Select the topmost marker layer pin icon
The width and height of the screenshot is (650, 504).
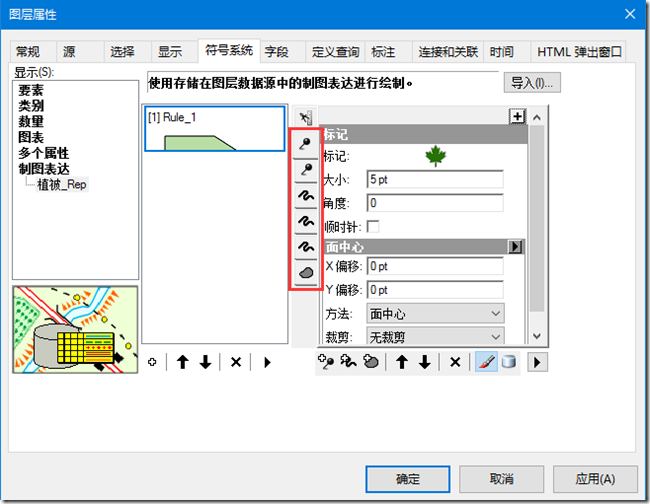(306, 144)
